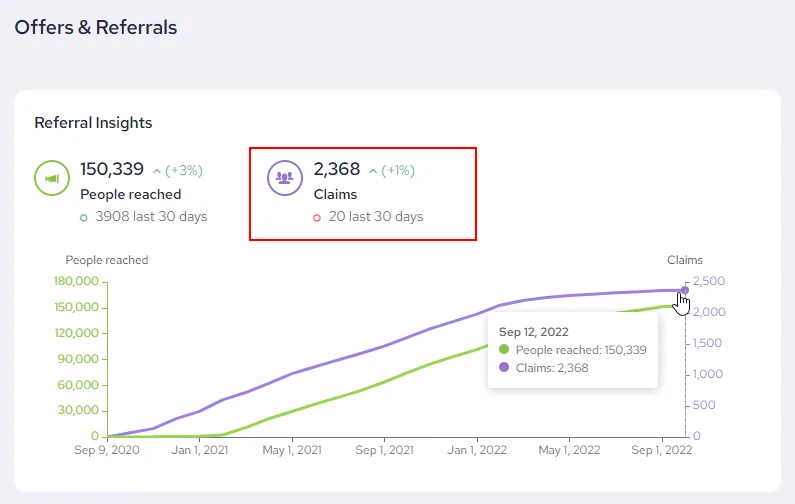Click the green megaphone People reached icon
This screenshot has width=795, height=504.
52,178
